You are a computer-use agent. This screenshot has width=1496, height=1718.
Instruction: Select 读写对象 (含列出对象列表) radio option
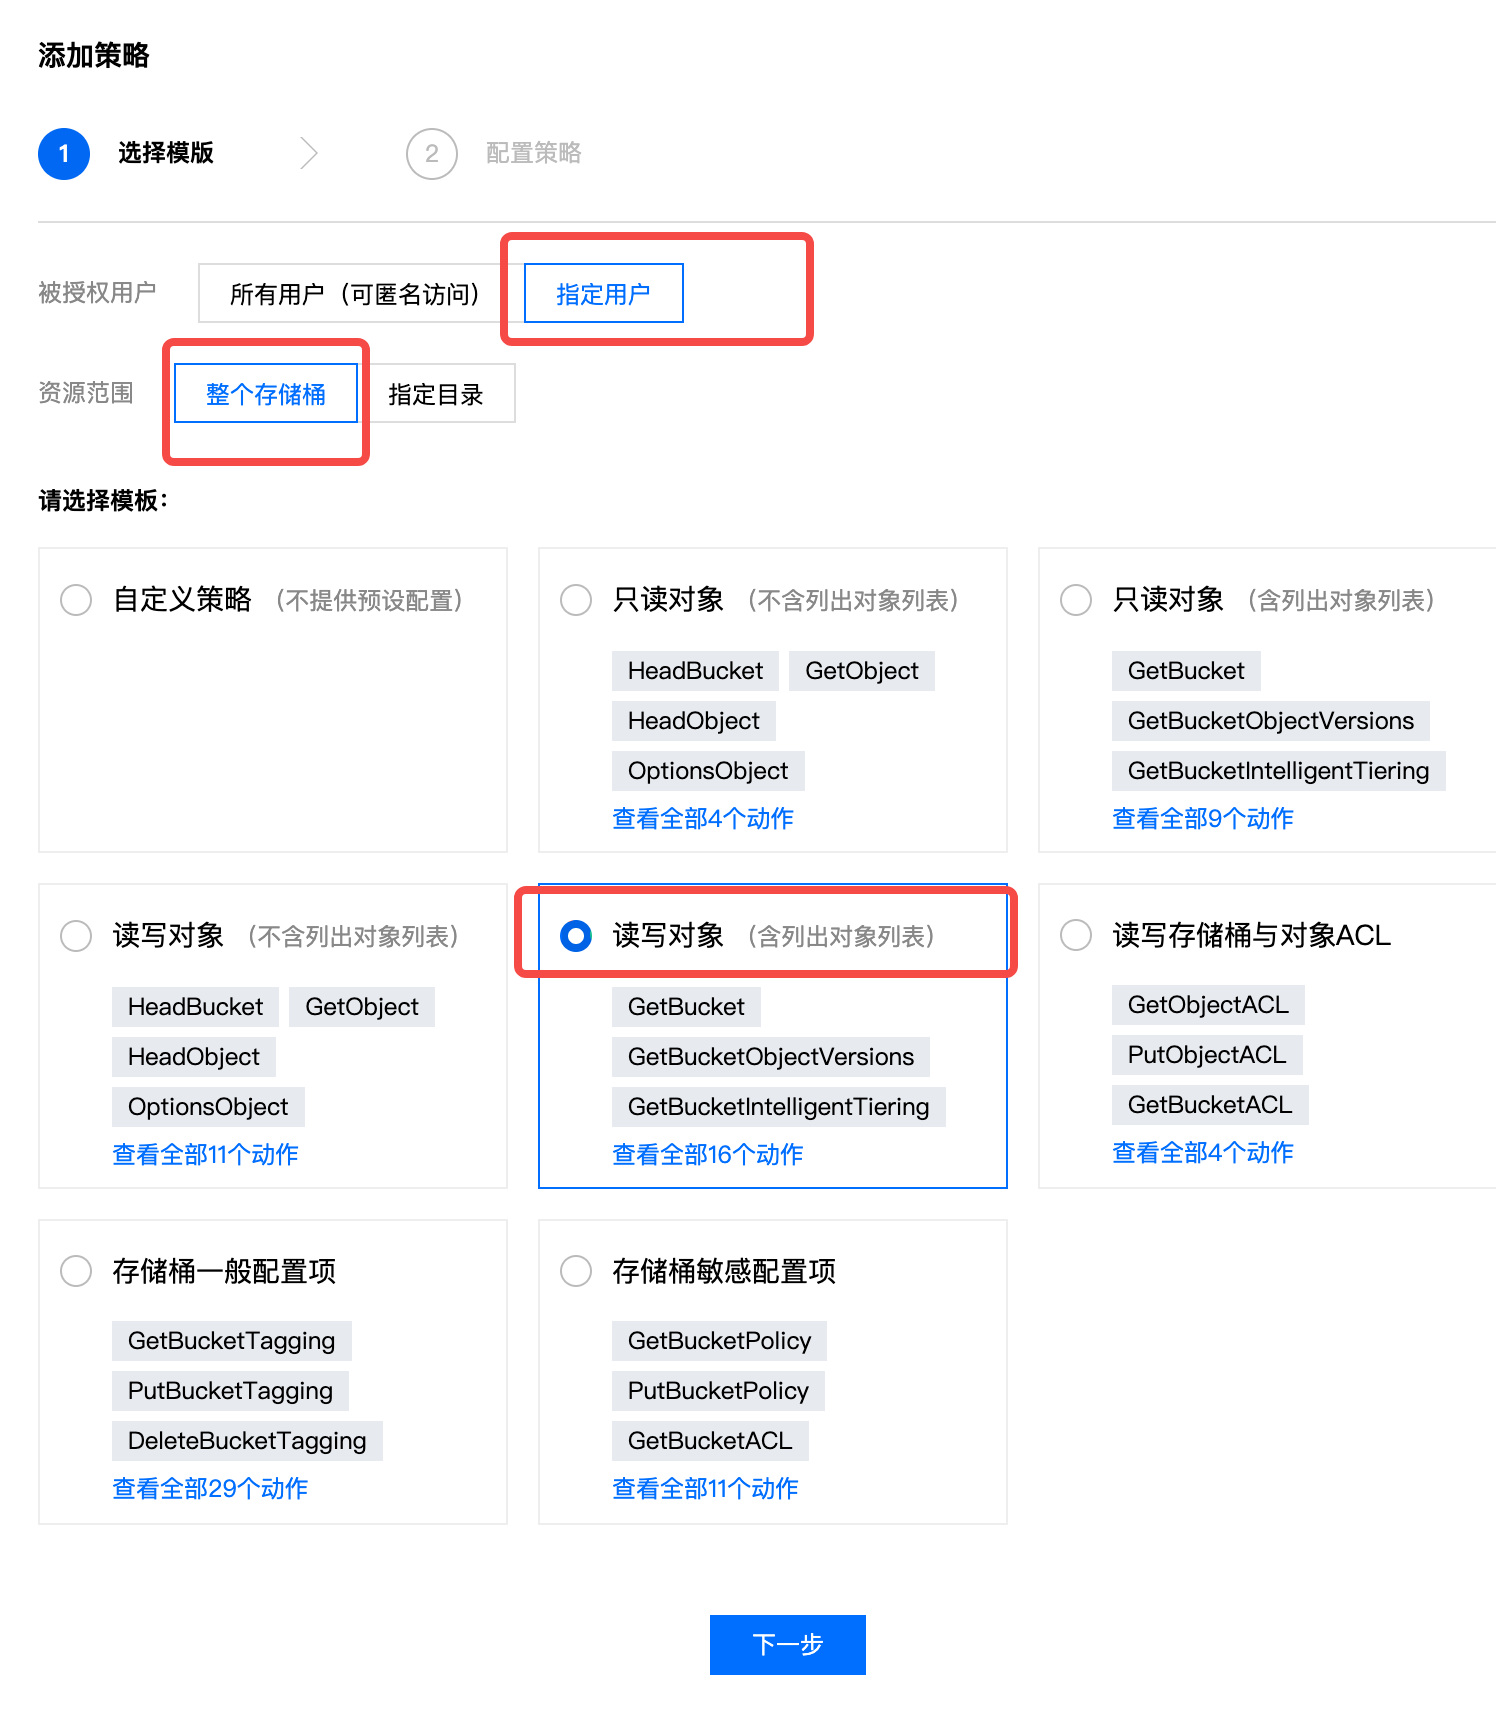pyautogui.click(x=576, y=936)
